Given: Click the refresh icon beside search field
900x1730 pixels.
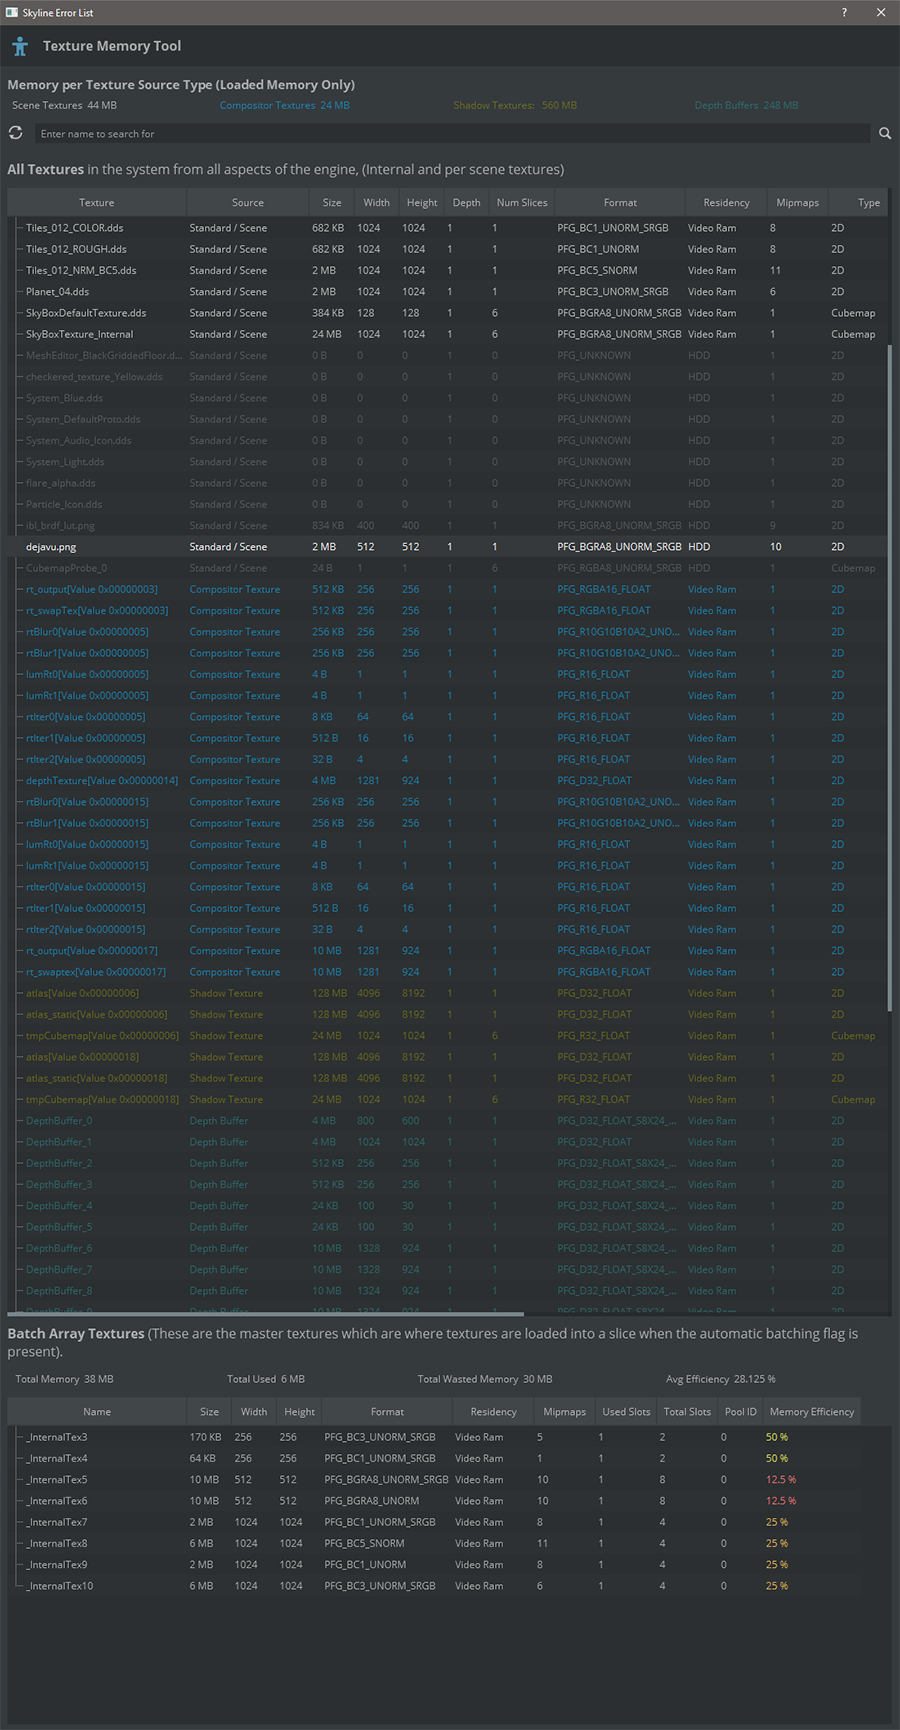Looking at the screenshot, I should tap(16, 133).
